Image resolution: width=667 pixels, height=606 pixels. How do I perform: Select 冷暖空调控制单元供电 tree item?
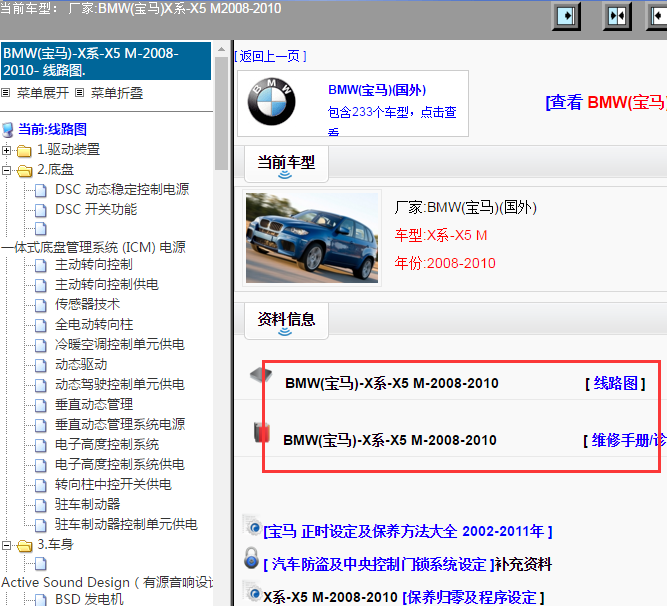tap(120, 345)
